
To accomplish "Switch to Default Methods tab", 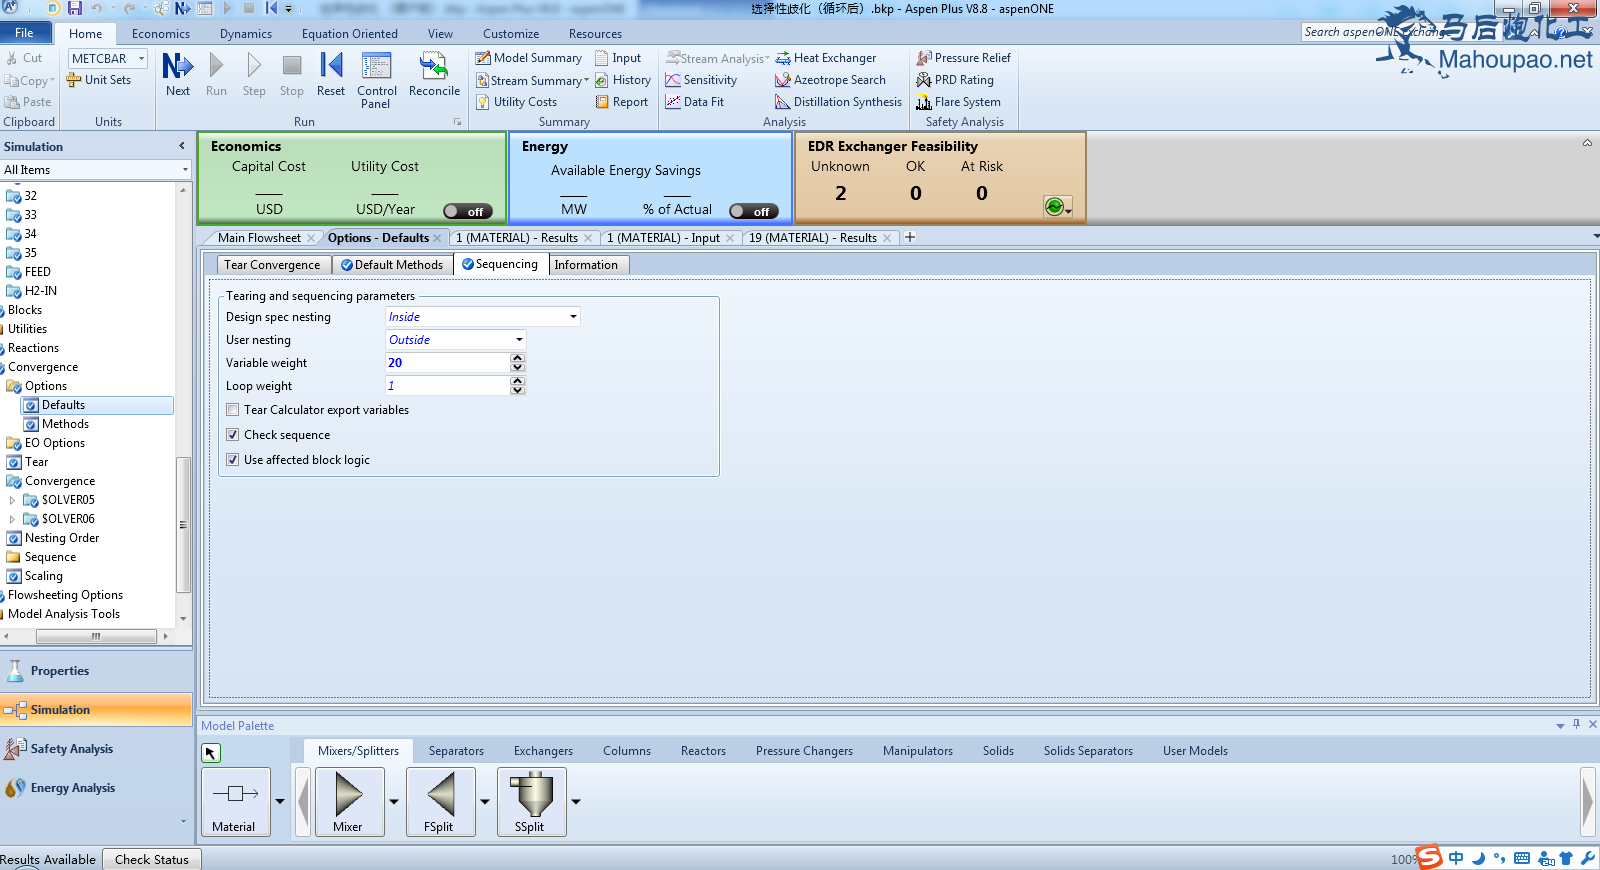I will click(392, 265).
